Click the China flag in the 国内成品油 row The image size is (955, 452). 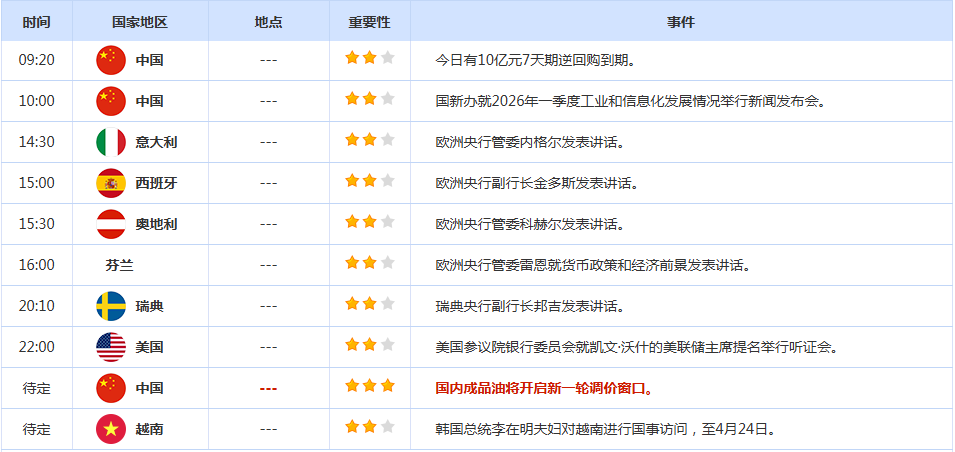111,388
